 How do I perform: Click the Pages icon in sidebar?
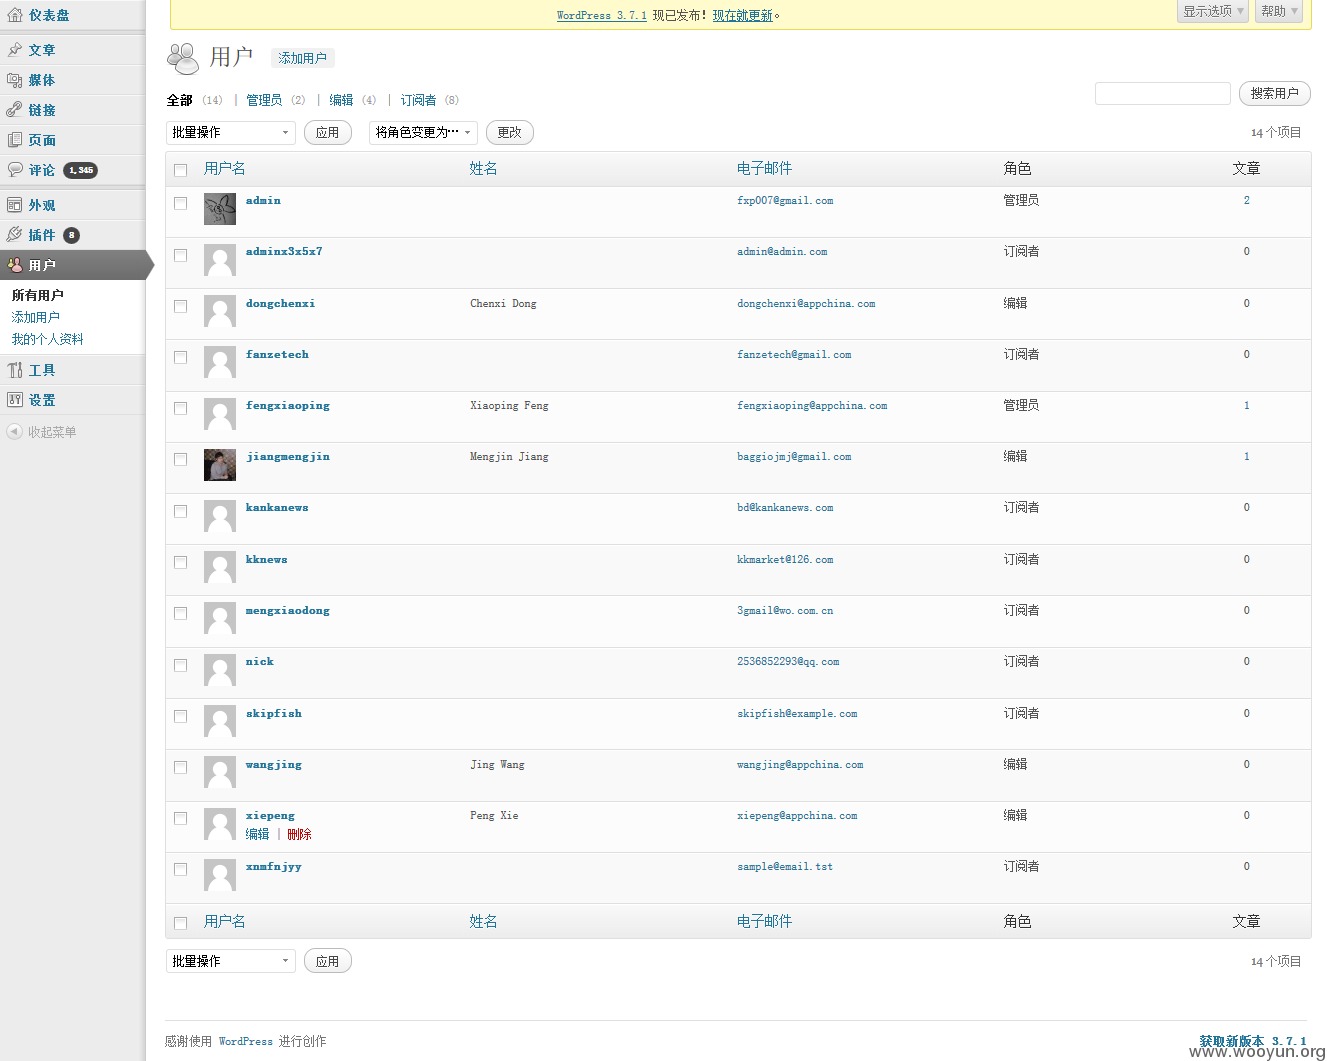(15, 140)
